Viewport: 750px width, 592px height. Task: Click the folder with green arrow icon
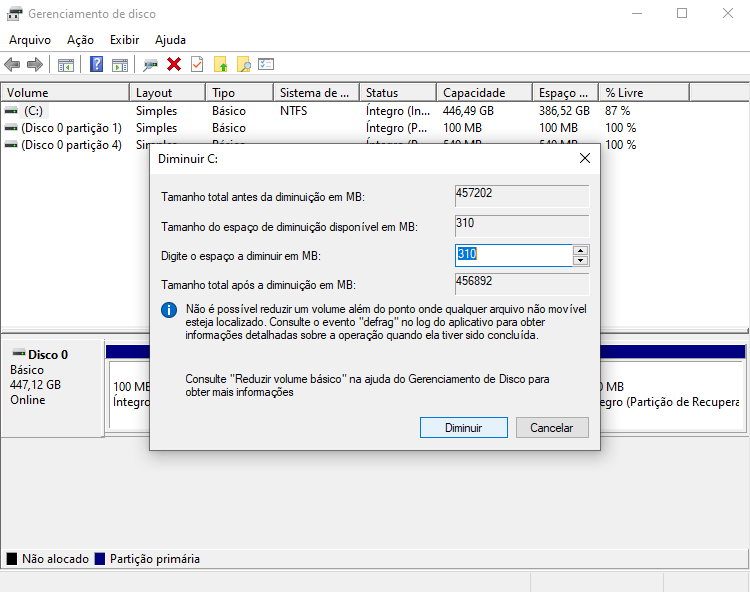pyautogui.click(x=221, y=64)
